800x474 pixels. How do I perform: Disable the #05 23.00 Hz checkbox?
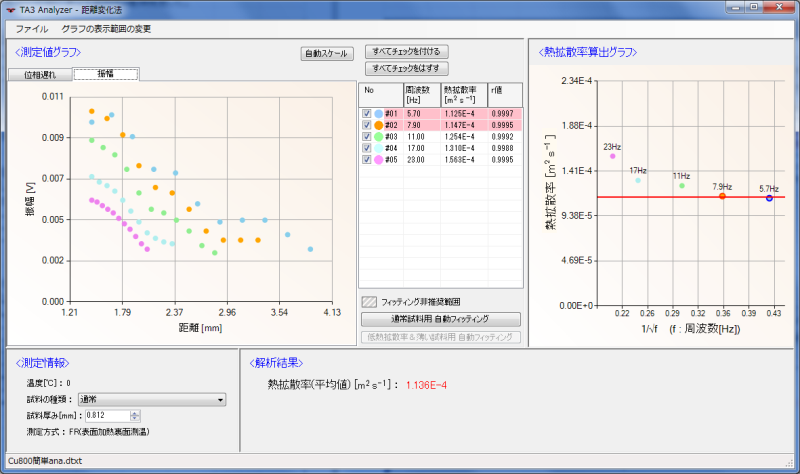click(x=366, y=159)
